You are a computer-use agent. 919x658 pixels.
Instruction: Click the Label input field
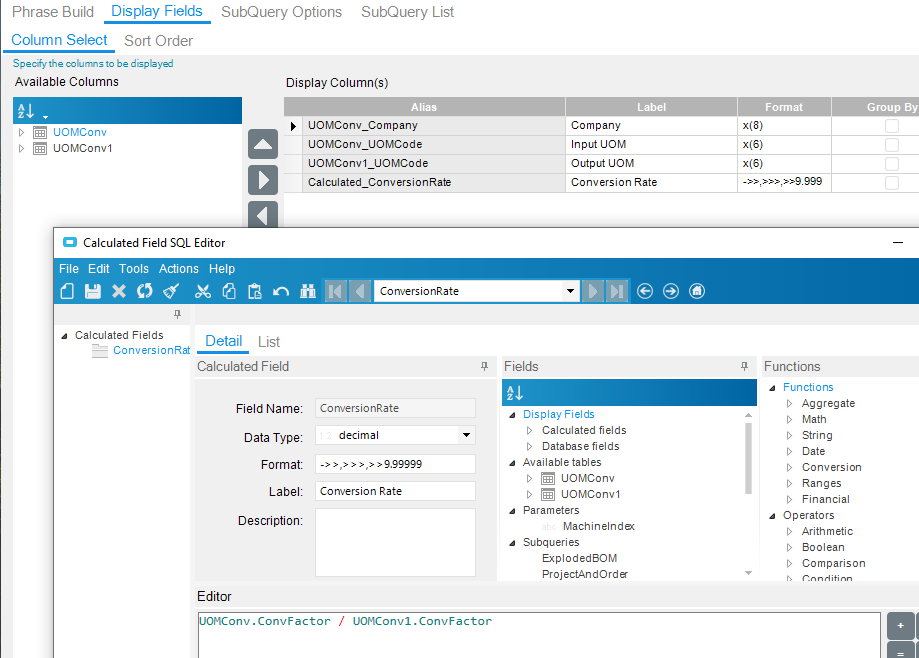coord(395,491)
